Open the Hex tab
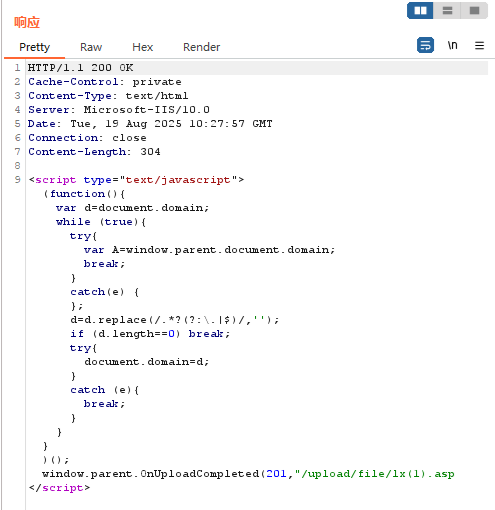The width and height of the screenshot is (495, 510). (142, 47)
